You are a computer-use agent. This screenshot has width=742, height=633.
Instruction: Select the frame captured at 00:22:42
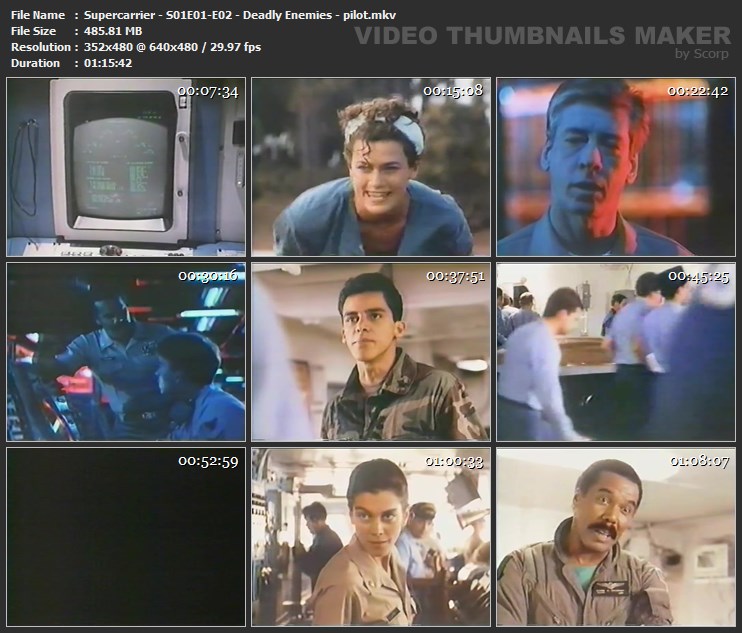[x=616, y=167]
